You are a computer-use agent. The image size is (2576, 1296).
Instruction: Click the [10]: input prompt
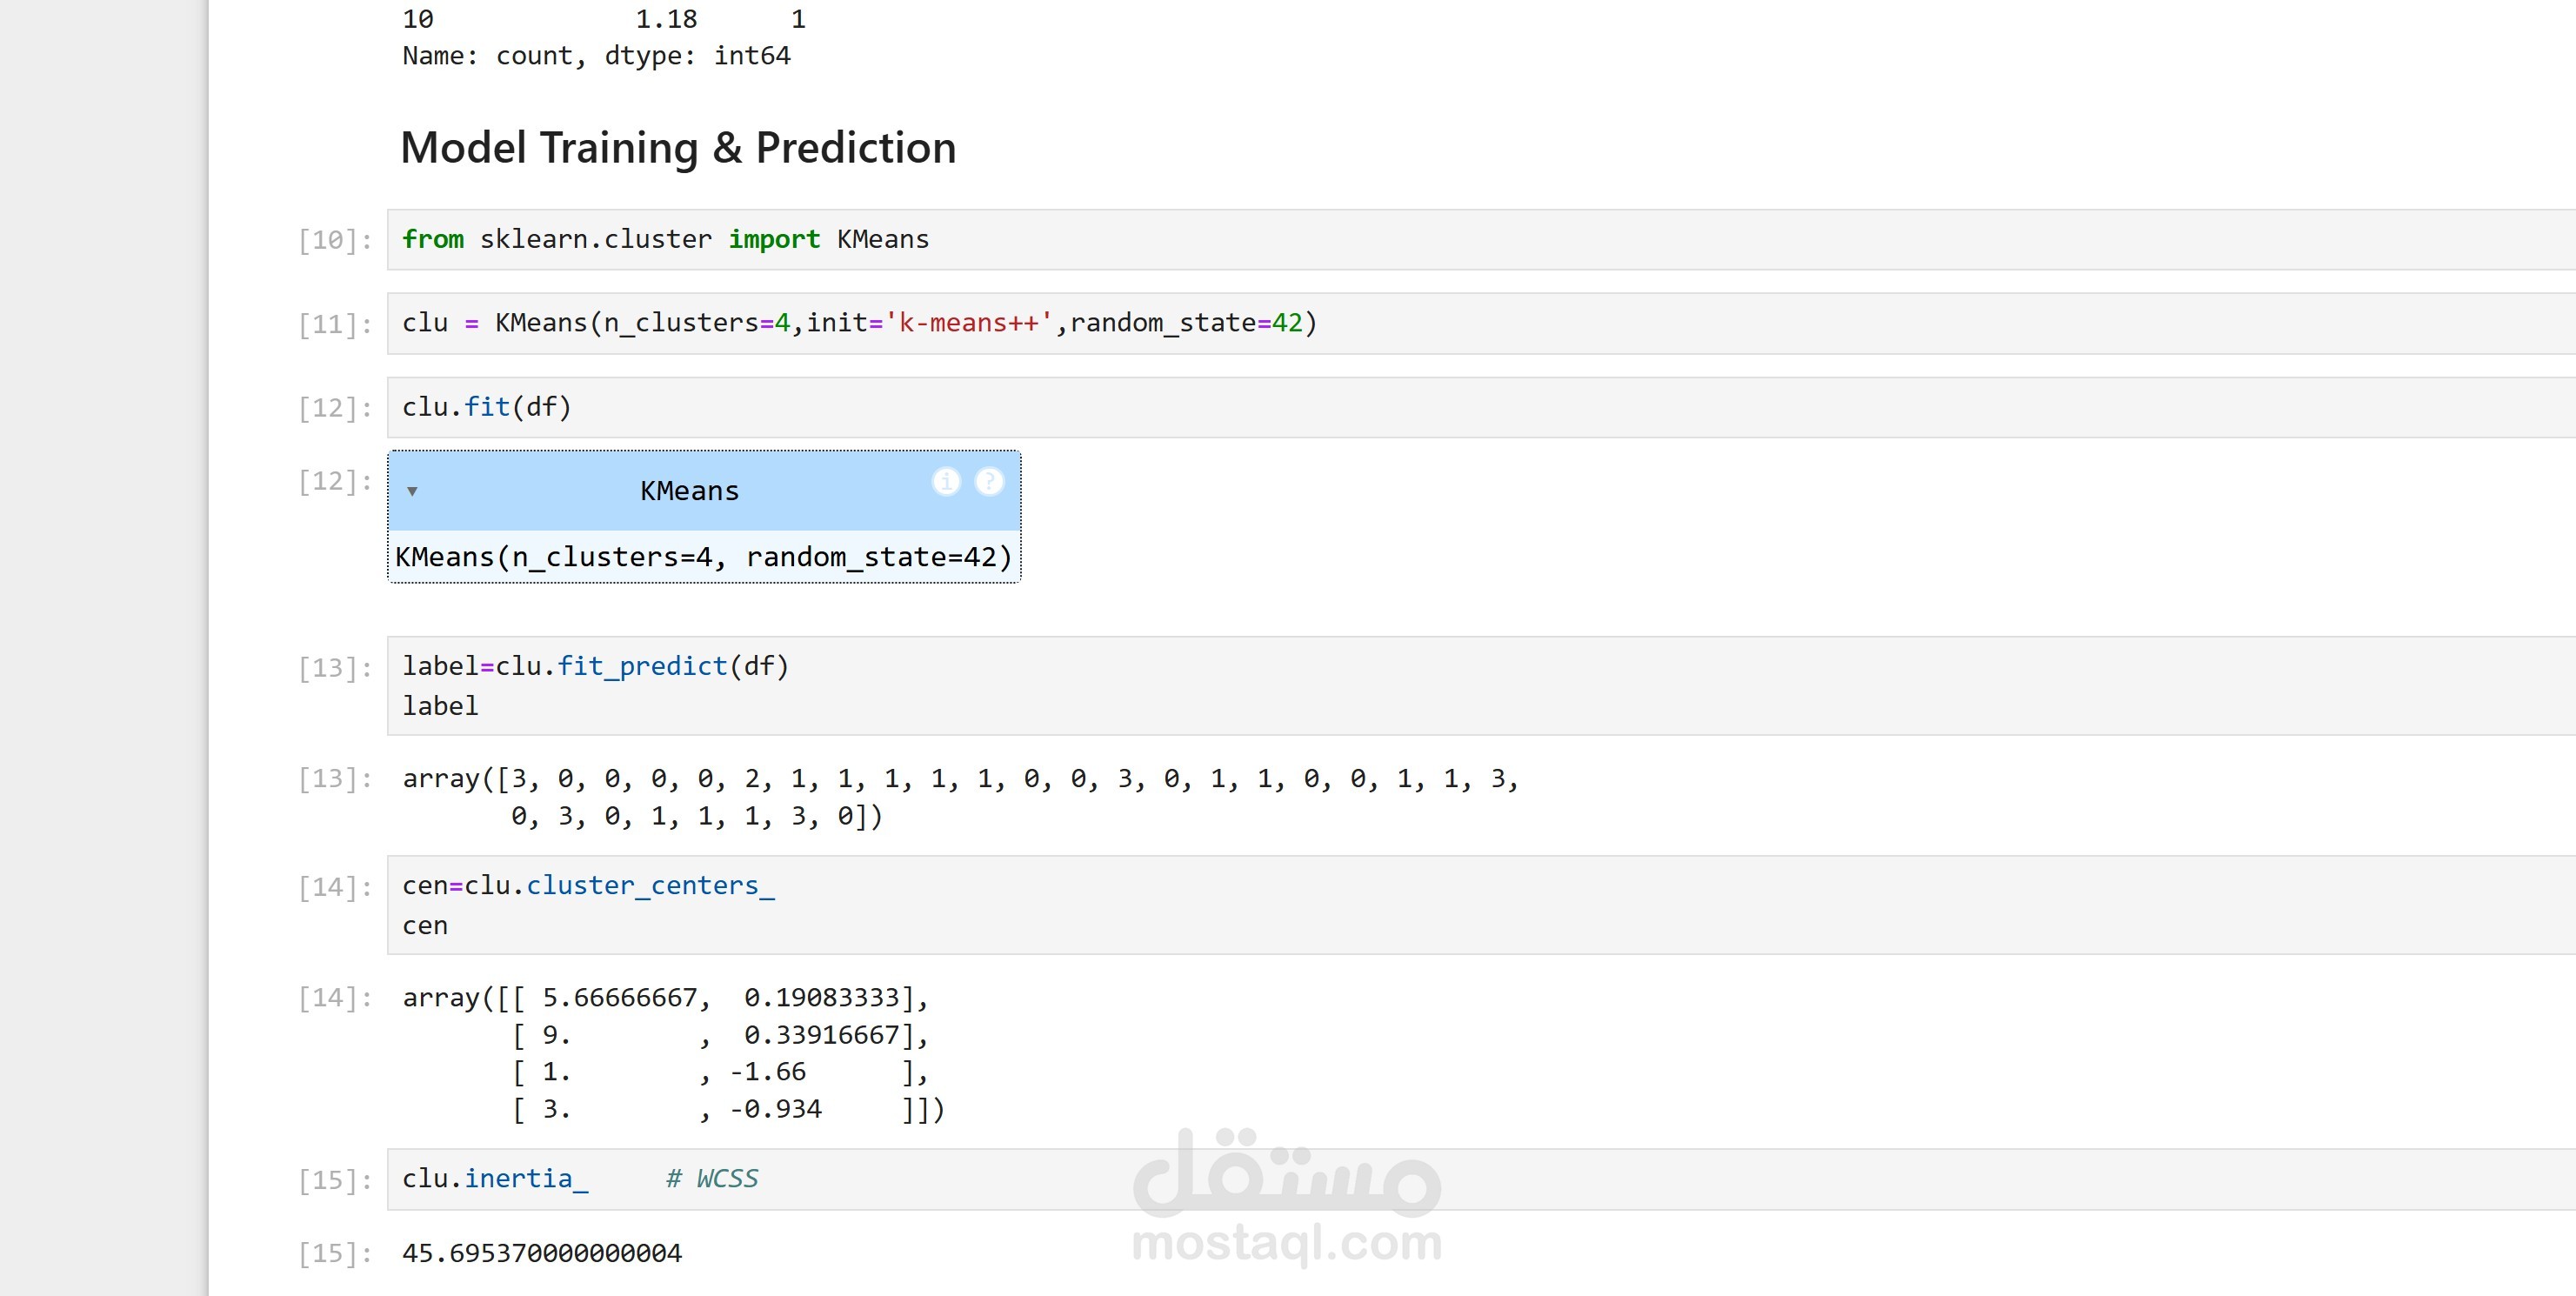click(334, 241)
